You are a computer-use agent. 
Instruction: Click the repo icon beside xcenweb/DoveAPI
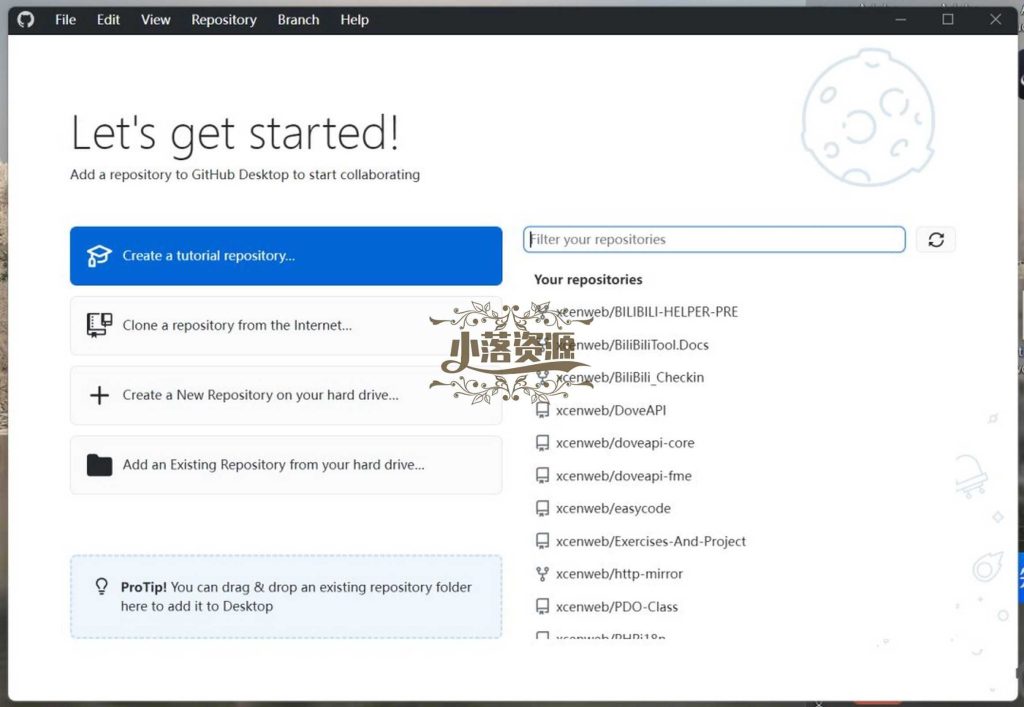tap(542, 411)
